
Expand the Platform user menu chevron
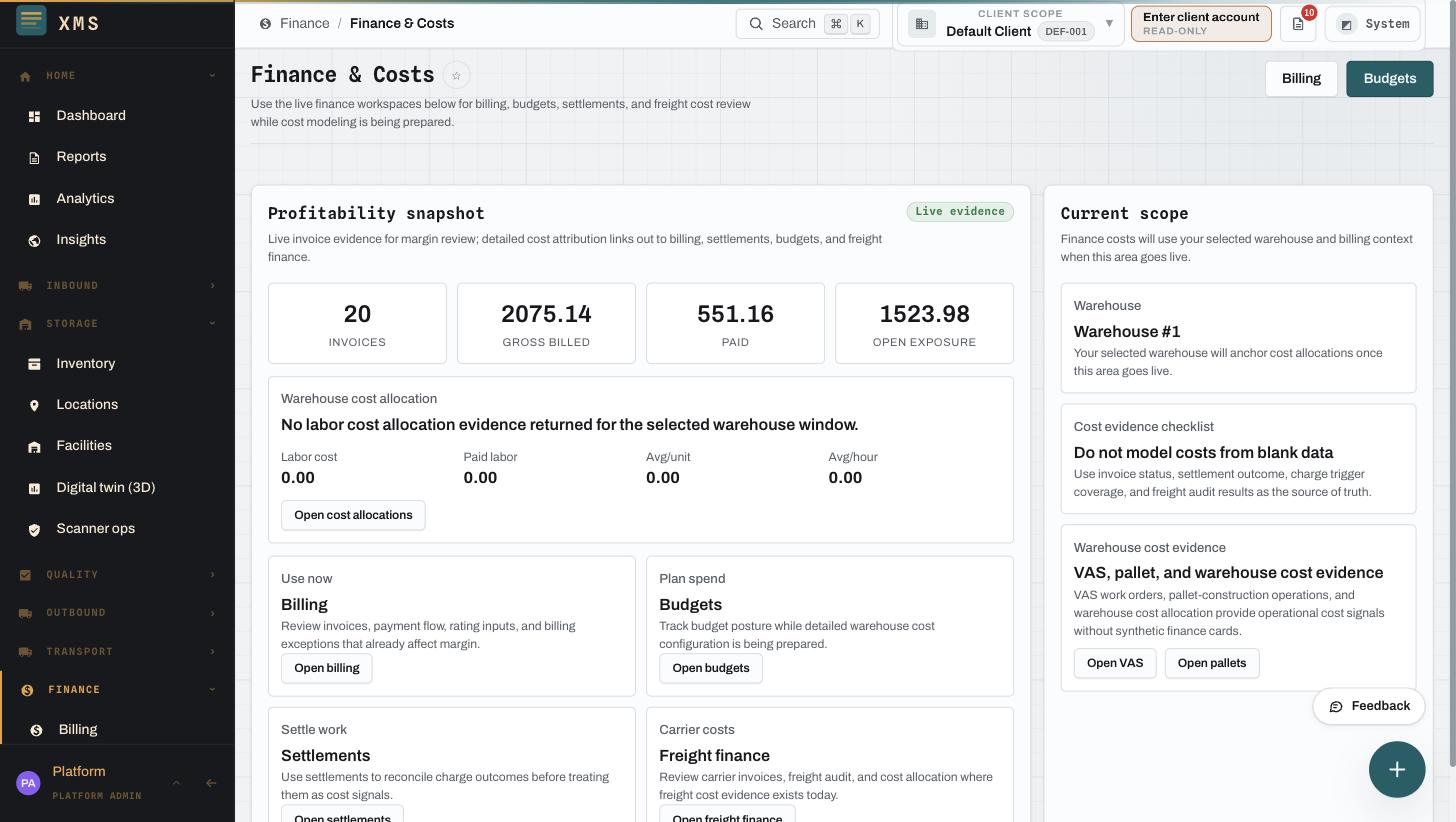[176, 783]
